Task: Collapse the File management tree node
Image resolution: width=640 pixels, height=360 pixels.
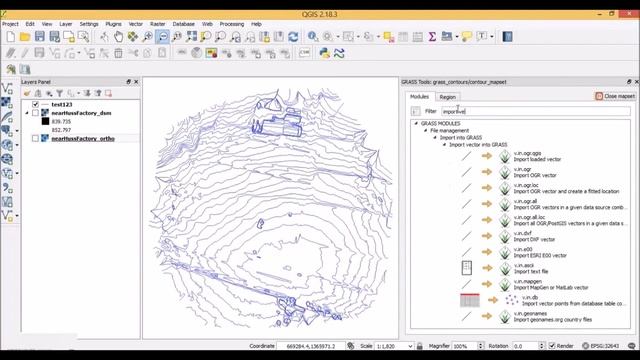Action: (425, 131)
